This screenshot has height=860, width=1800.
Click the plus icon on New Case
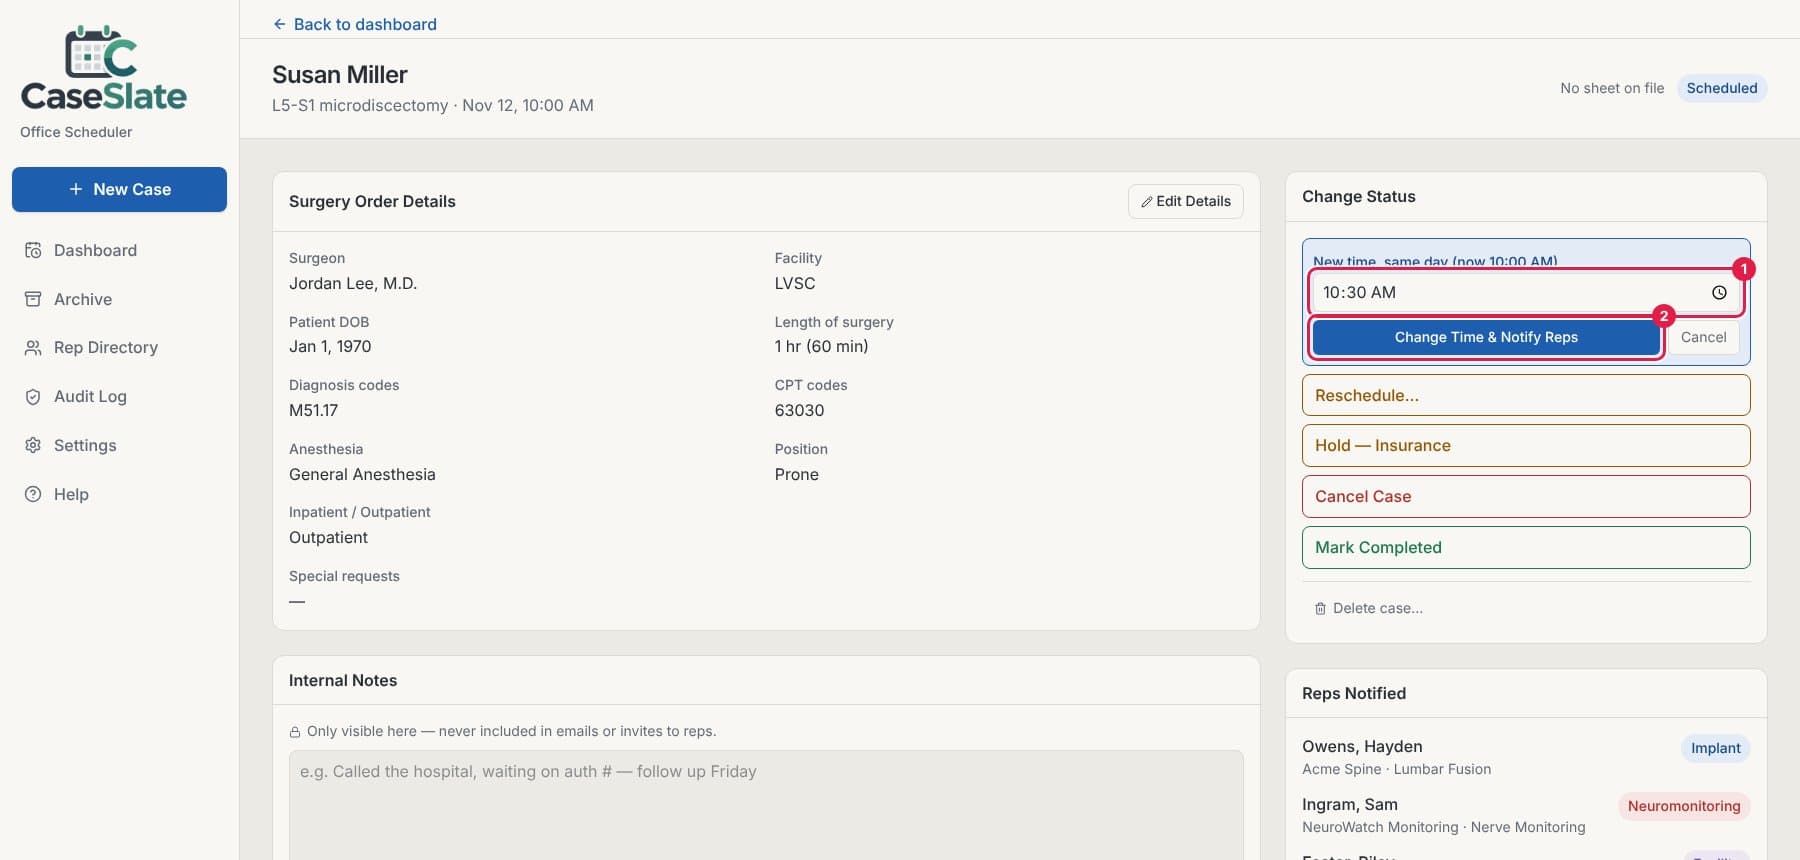pyautogui.click(x=76, y=189)
